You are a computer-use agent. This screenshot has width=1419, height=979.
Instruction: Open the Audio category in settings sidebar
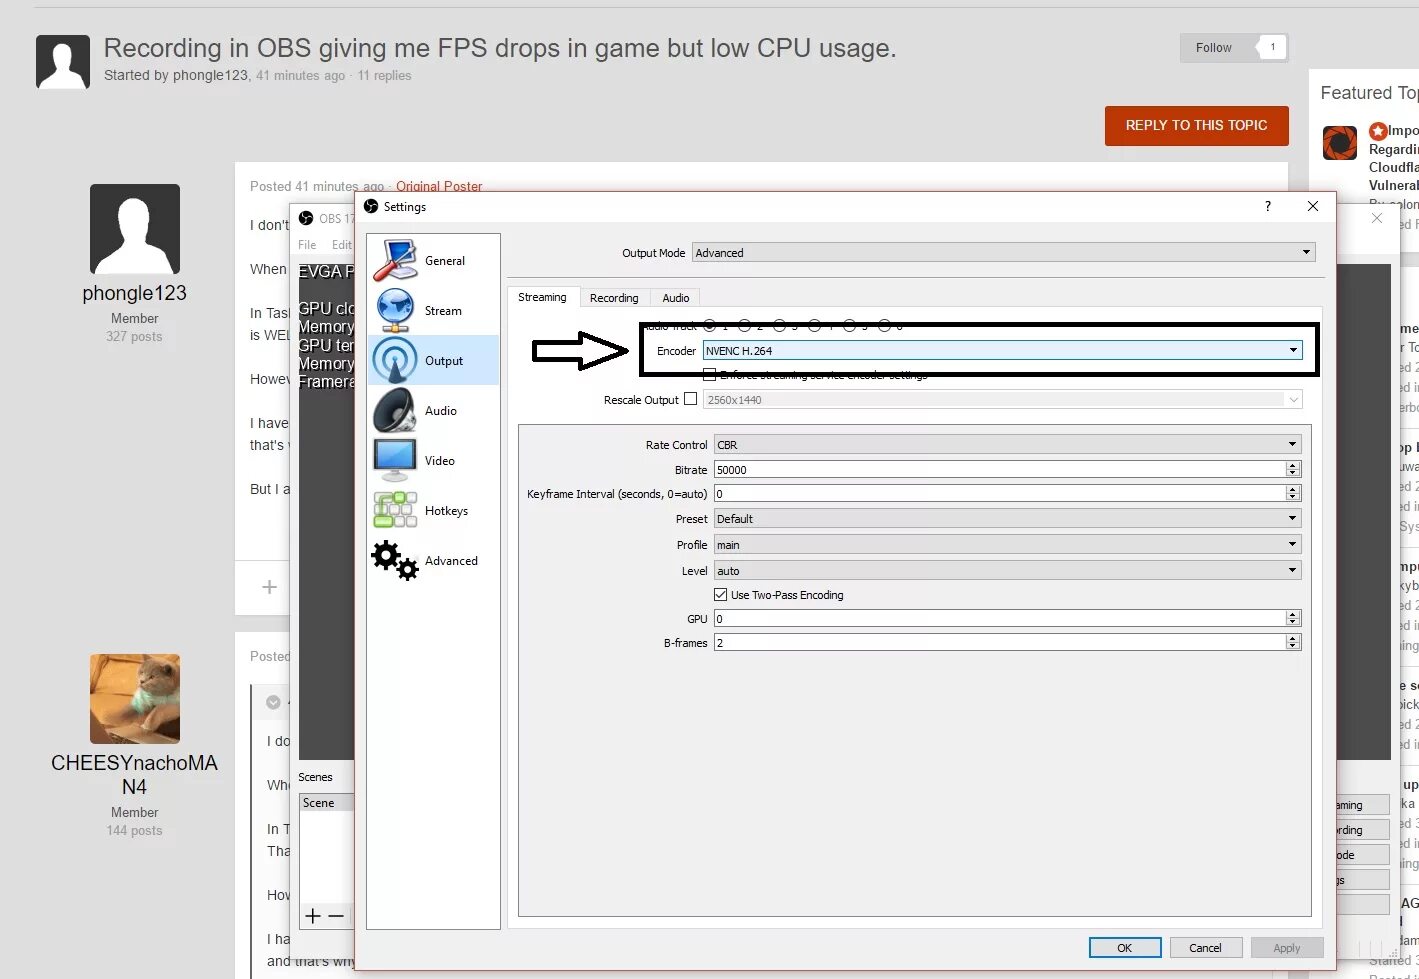433,411
